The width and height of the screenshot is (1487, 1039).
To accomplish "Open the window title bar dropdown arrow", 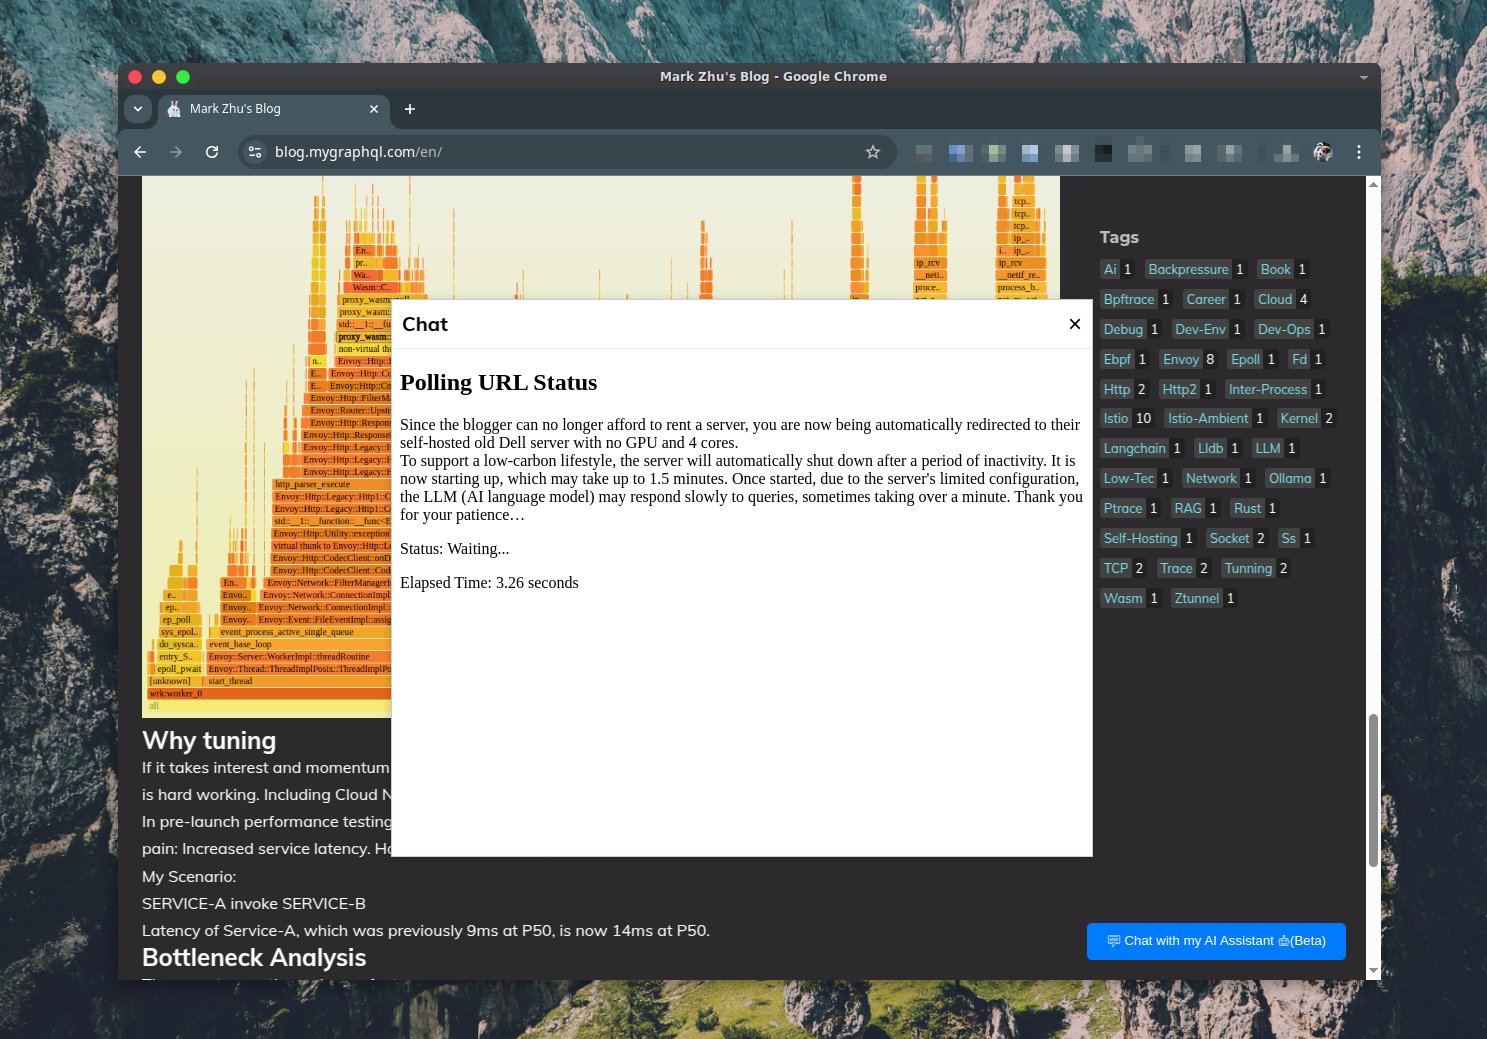I will 1363,77.
